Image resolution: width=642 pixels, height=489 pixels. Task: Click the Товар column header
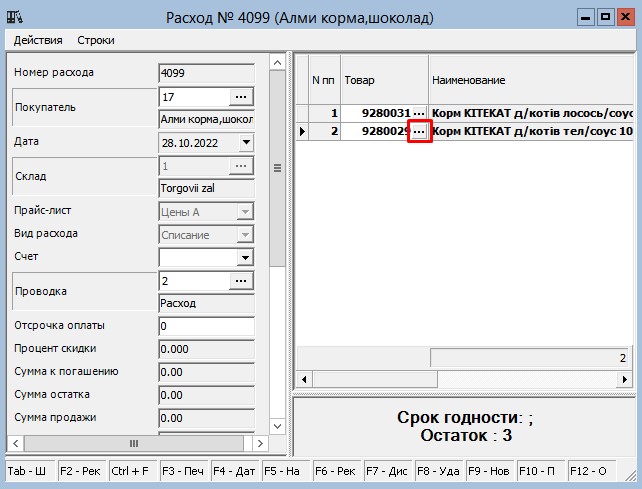point(384,79)
